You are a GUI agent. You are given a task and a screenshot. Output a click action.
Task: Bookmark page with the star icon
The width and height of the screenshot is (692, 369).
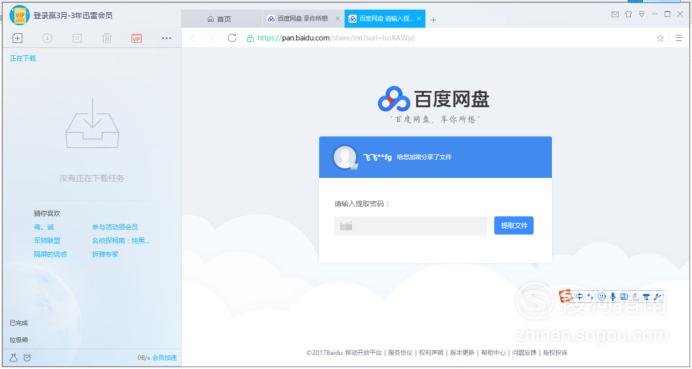(x=660, y=38)
